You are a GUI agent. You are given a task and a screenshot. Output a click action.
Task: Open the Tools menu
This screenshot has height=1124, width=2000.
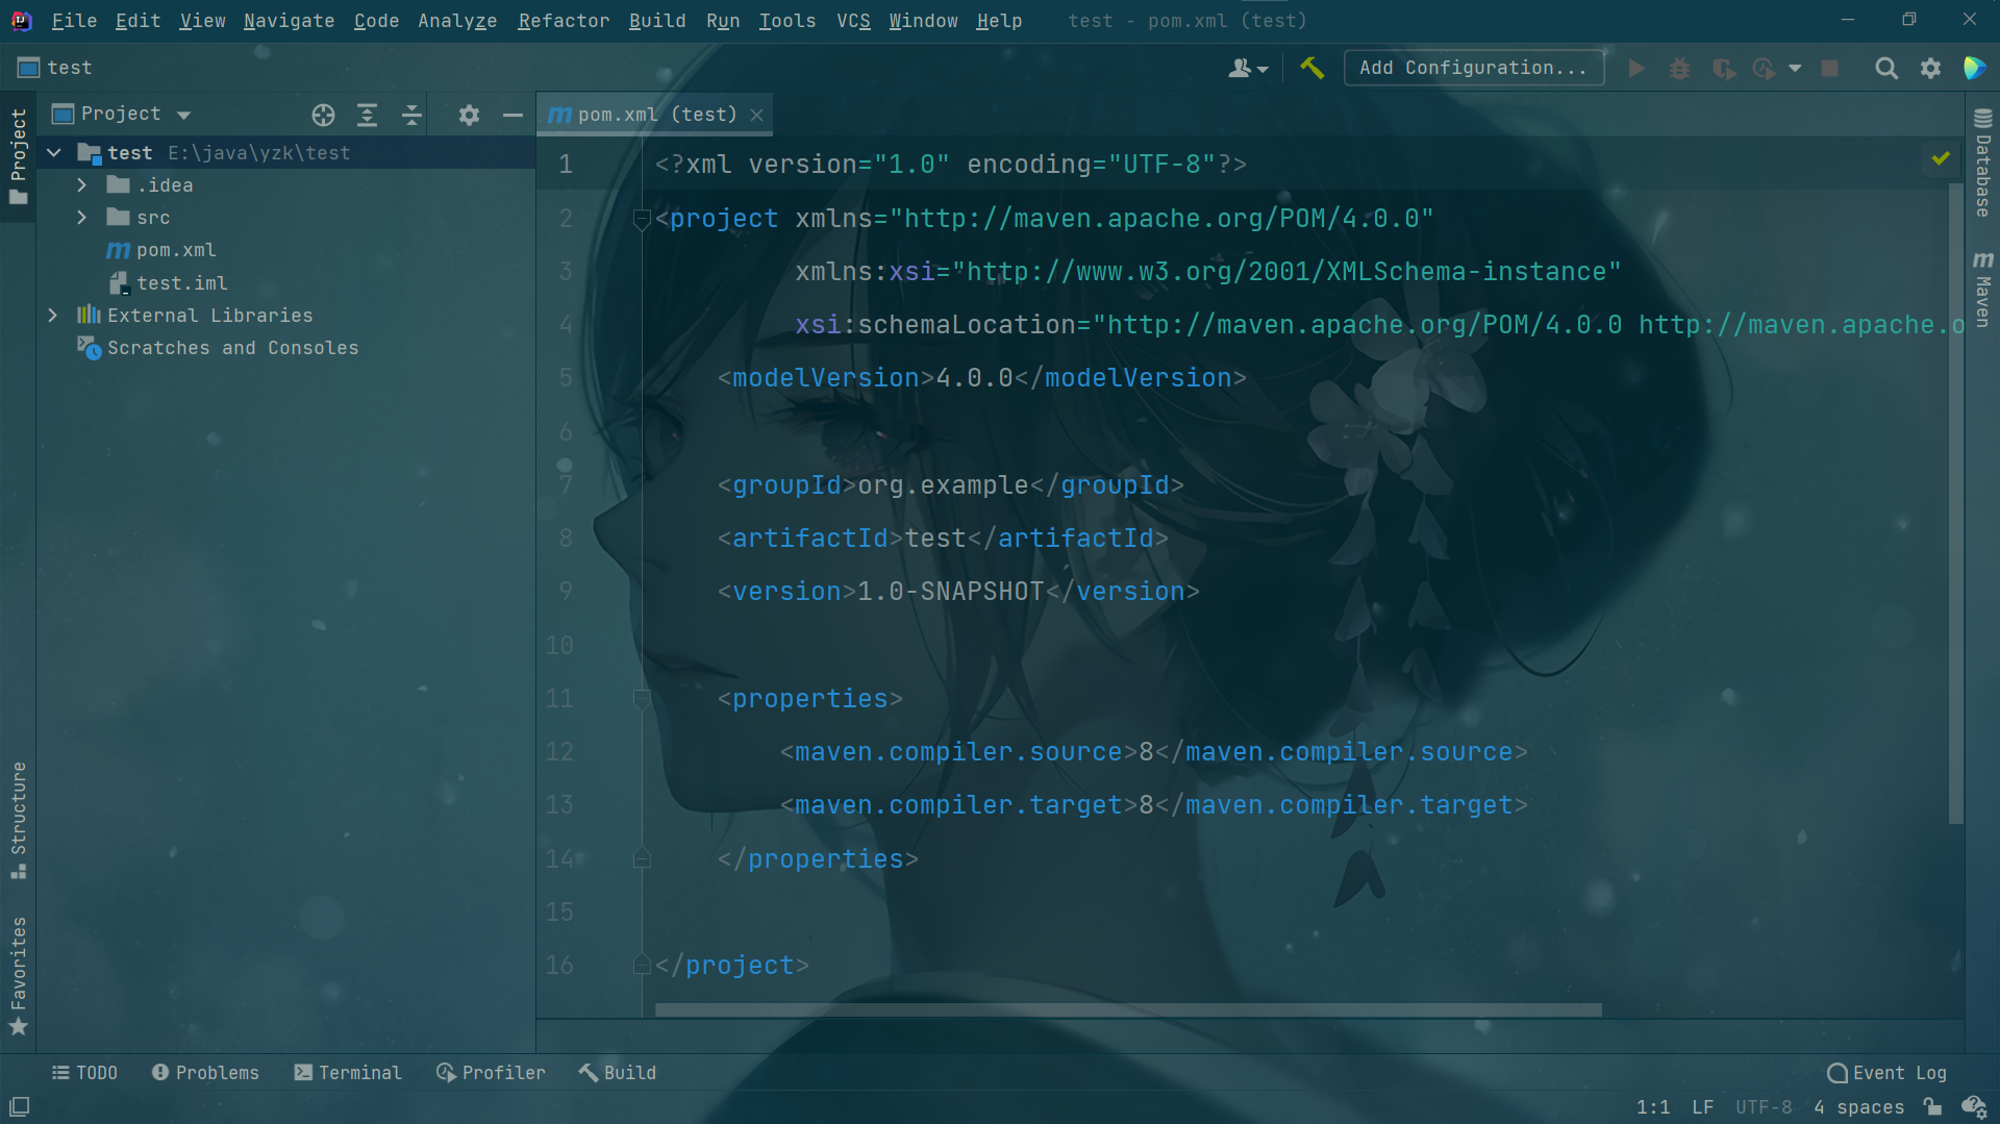tap(787, 21)
